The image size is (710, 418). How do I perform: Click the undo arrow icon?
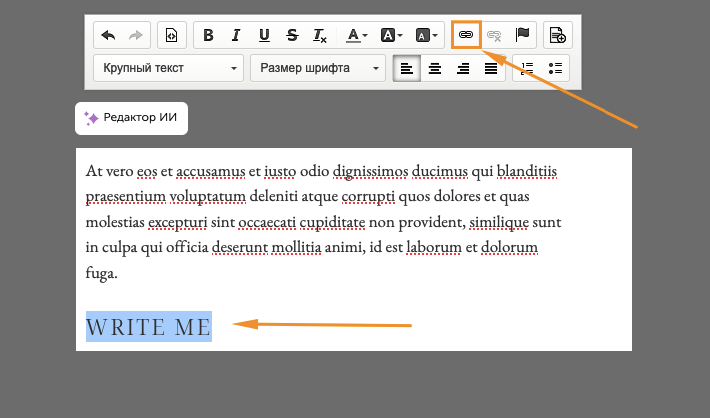[108, 35]
